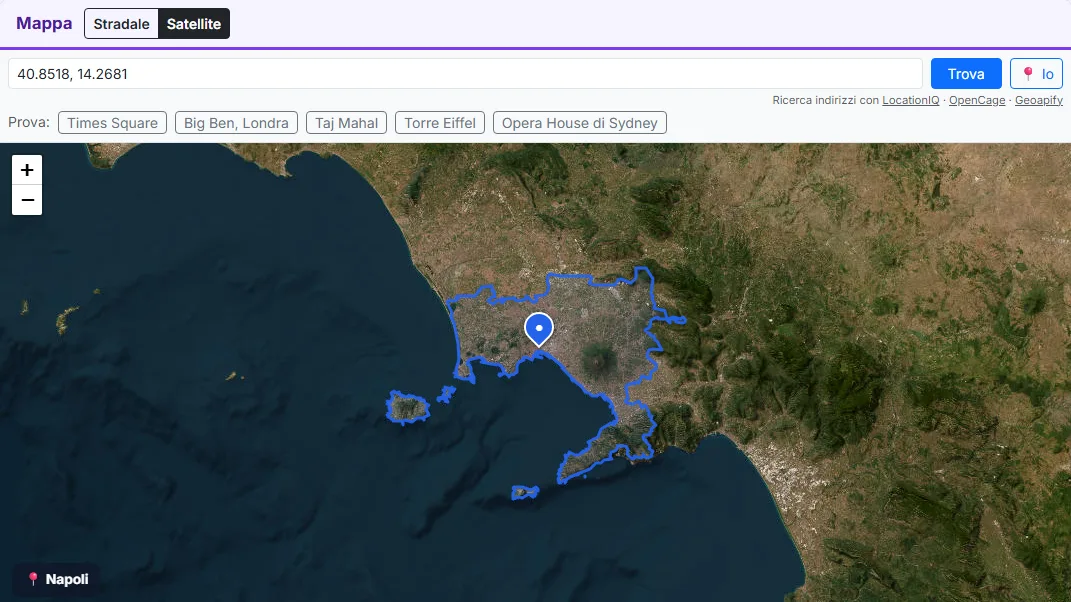The height and width of the screenshot is (602, 1071).
Task: Open the OpenCage link
Action: tap(977, 100)
